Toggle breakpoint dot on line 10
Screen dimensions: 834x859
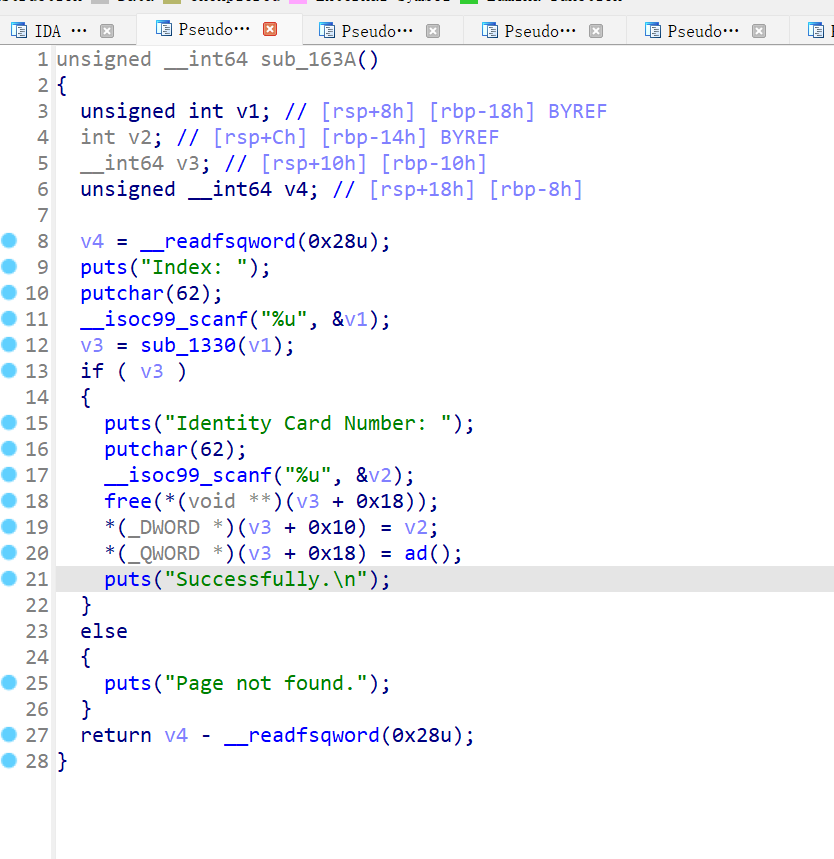(9, 293)
